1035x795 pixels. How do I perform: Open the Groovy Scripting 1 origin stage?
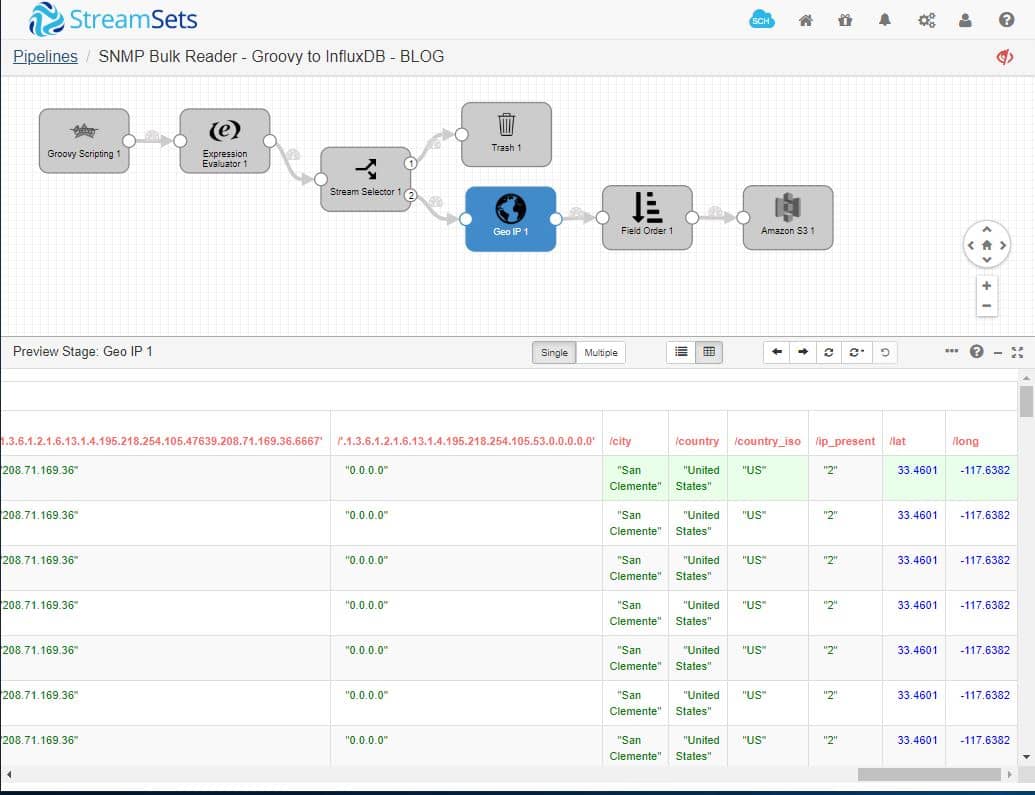pyautogui.click(x=84, y=140)
